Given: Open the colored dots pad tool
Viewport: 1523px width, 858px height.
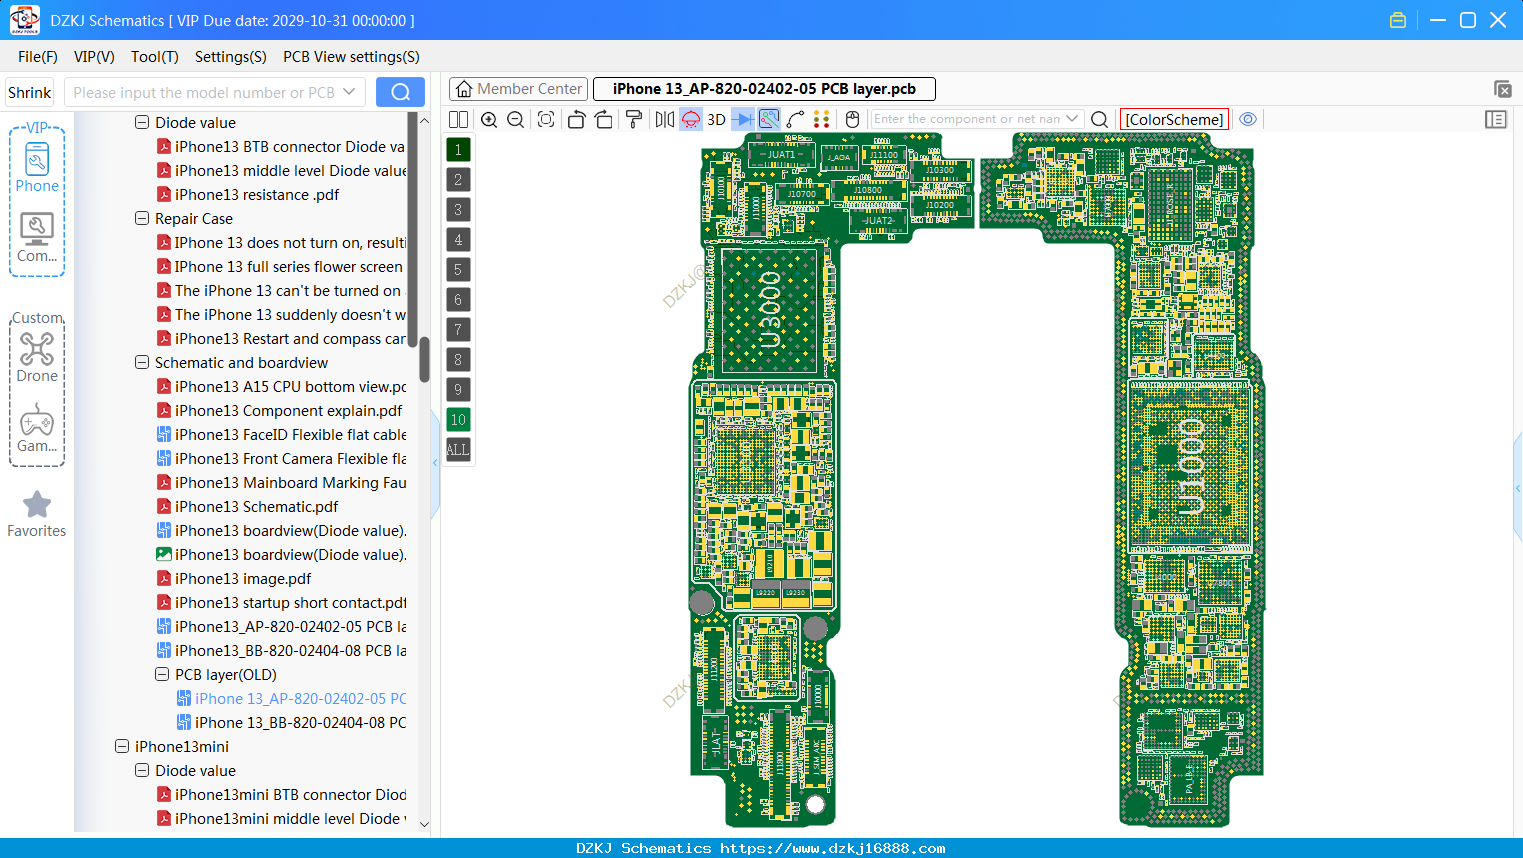Looking at the screenshot, I should click(822, 119).
